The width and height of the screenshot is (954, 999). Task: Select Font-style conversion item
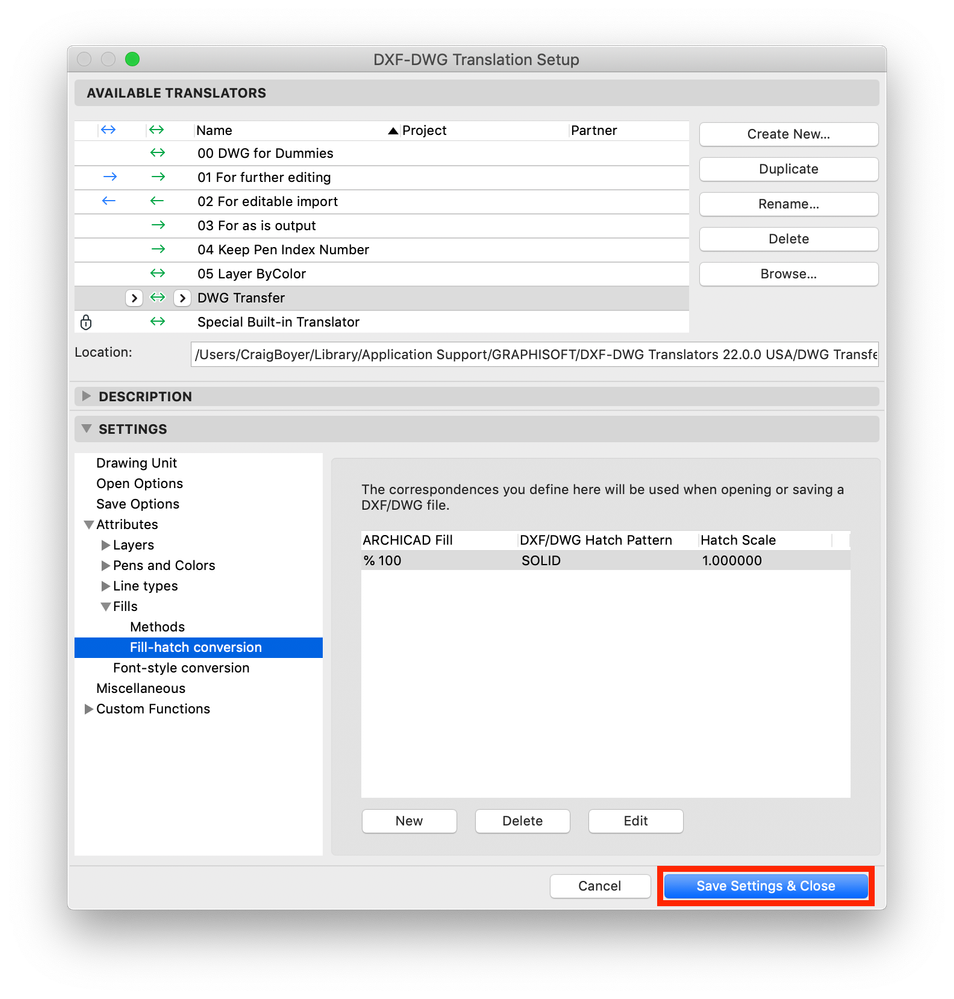pyautogui.click(x=181, y=668)
